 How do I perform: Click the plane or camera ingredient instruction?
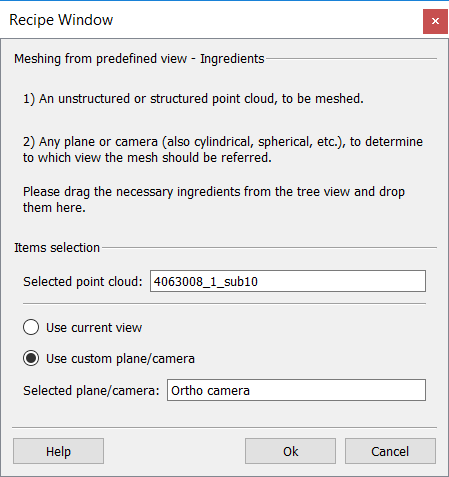point(223,149)
